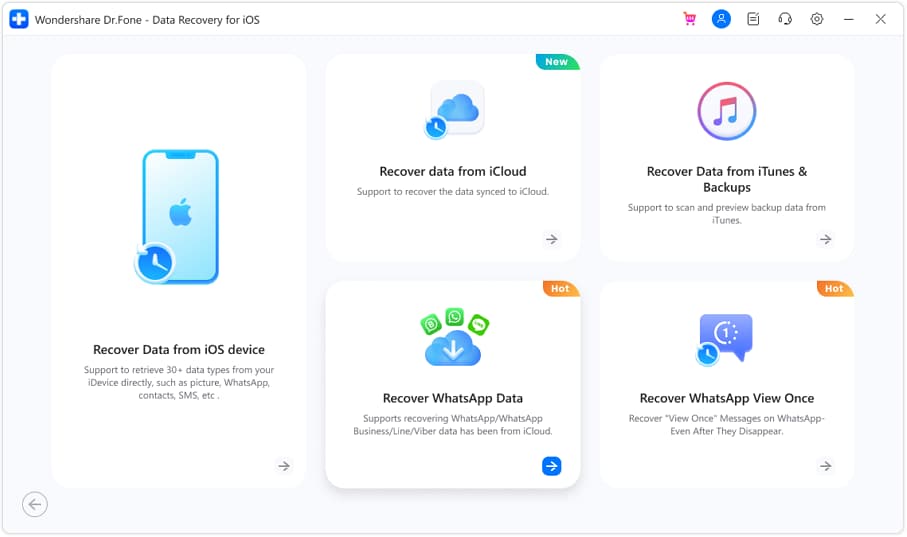The width and height of the screenshot is (907, 537).
Task: Click arrow on iOS device card
Action: pyautogui.click(x=284, y=466)
